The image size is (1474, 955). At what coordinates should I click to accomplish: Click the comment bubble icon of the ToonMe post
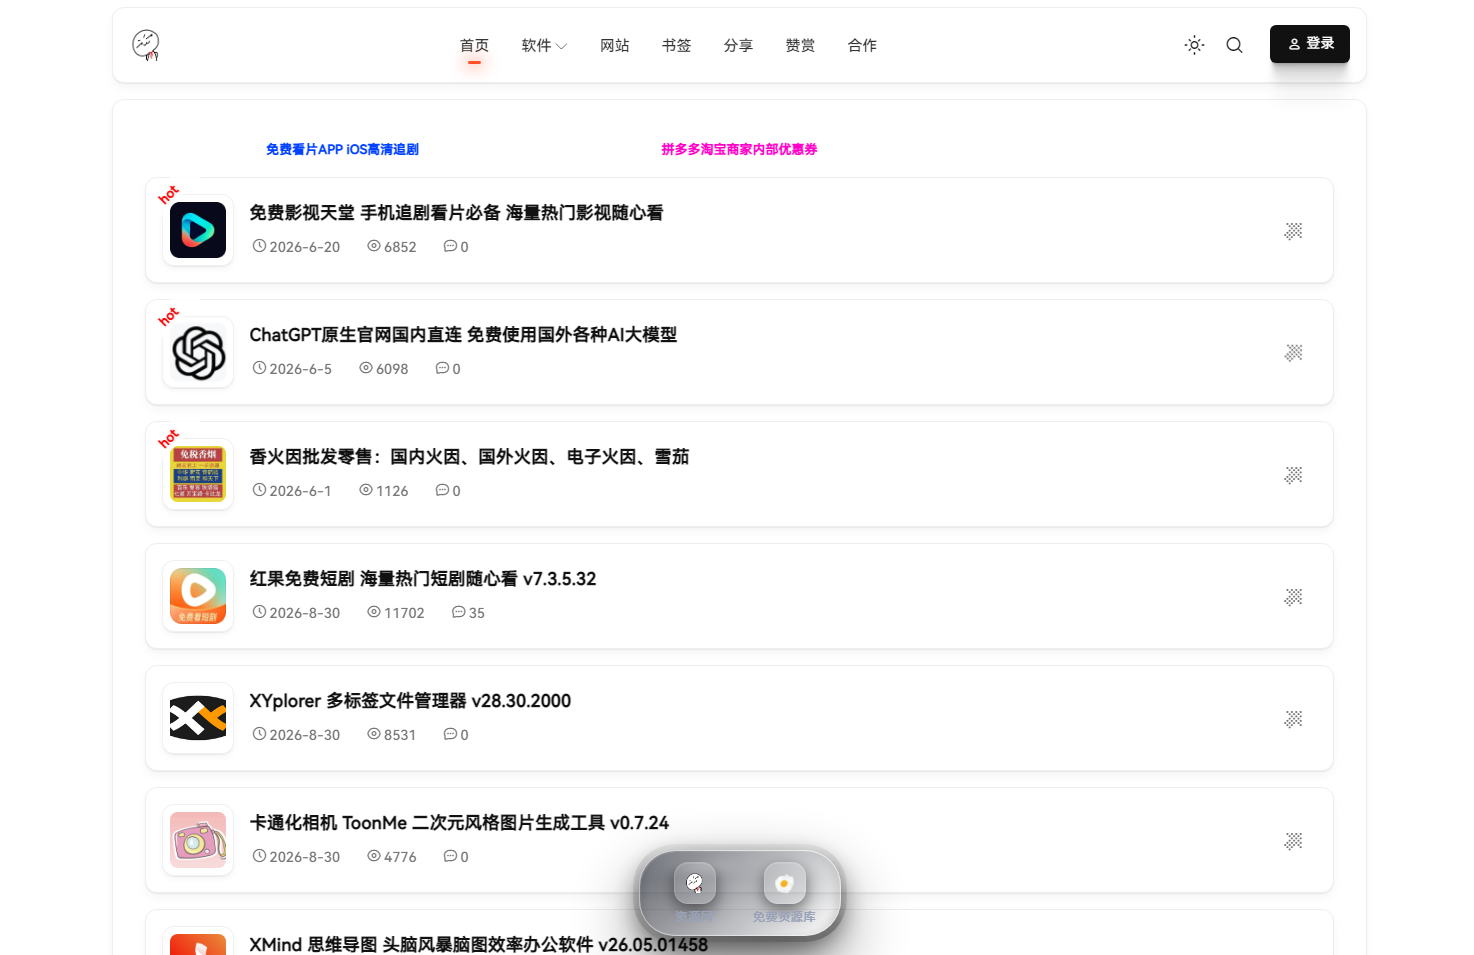[450, 856]
